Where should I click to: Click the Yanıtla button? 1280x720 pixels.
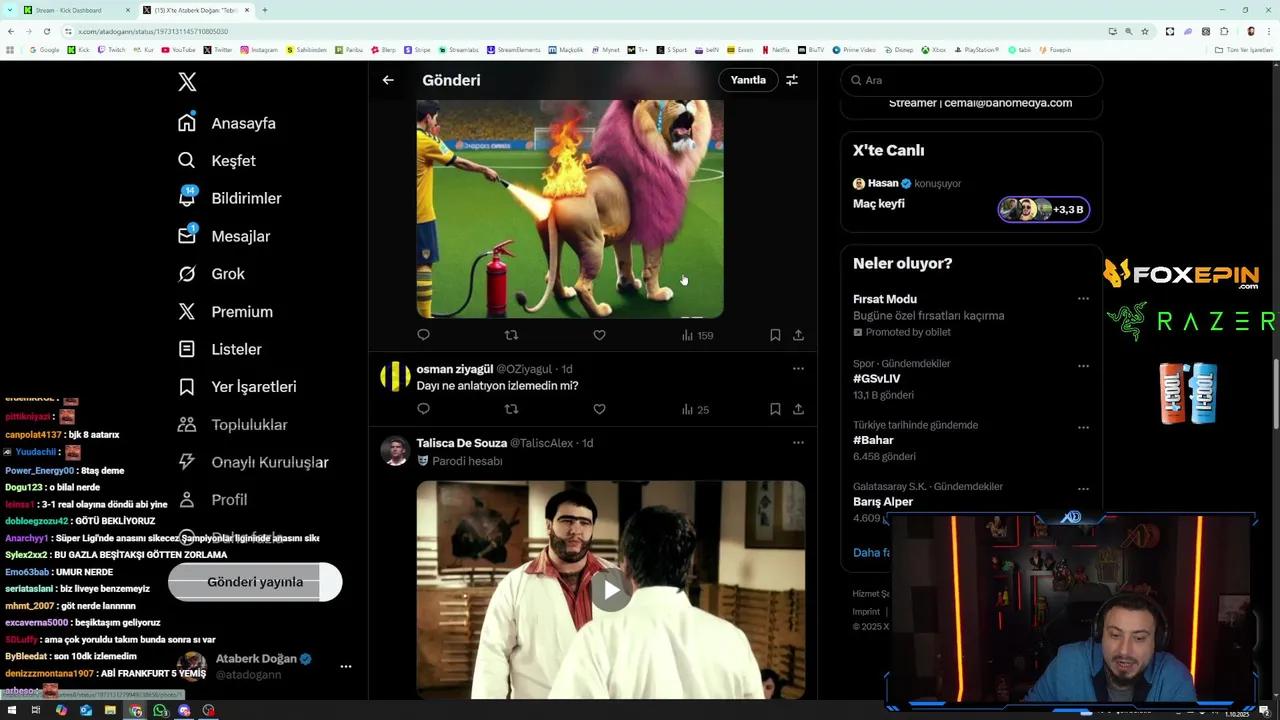tap(748, 80)
